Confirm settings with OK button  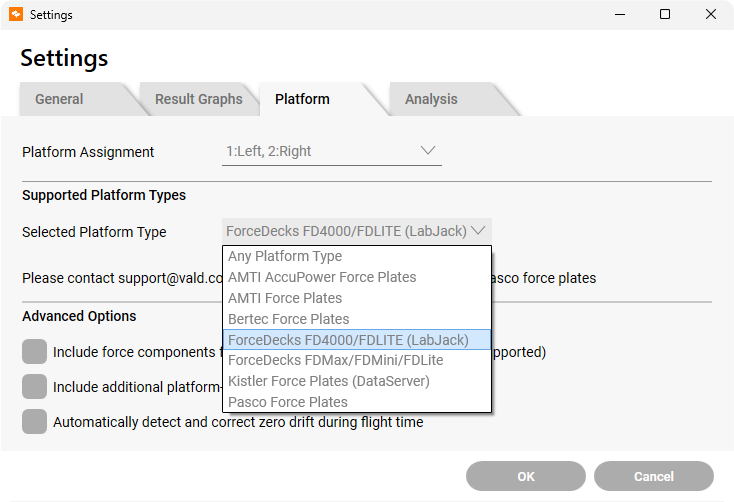pos(526,476)
